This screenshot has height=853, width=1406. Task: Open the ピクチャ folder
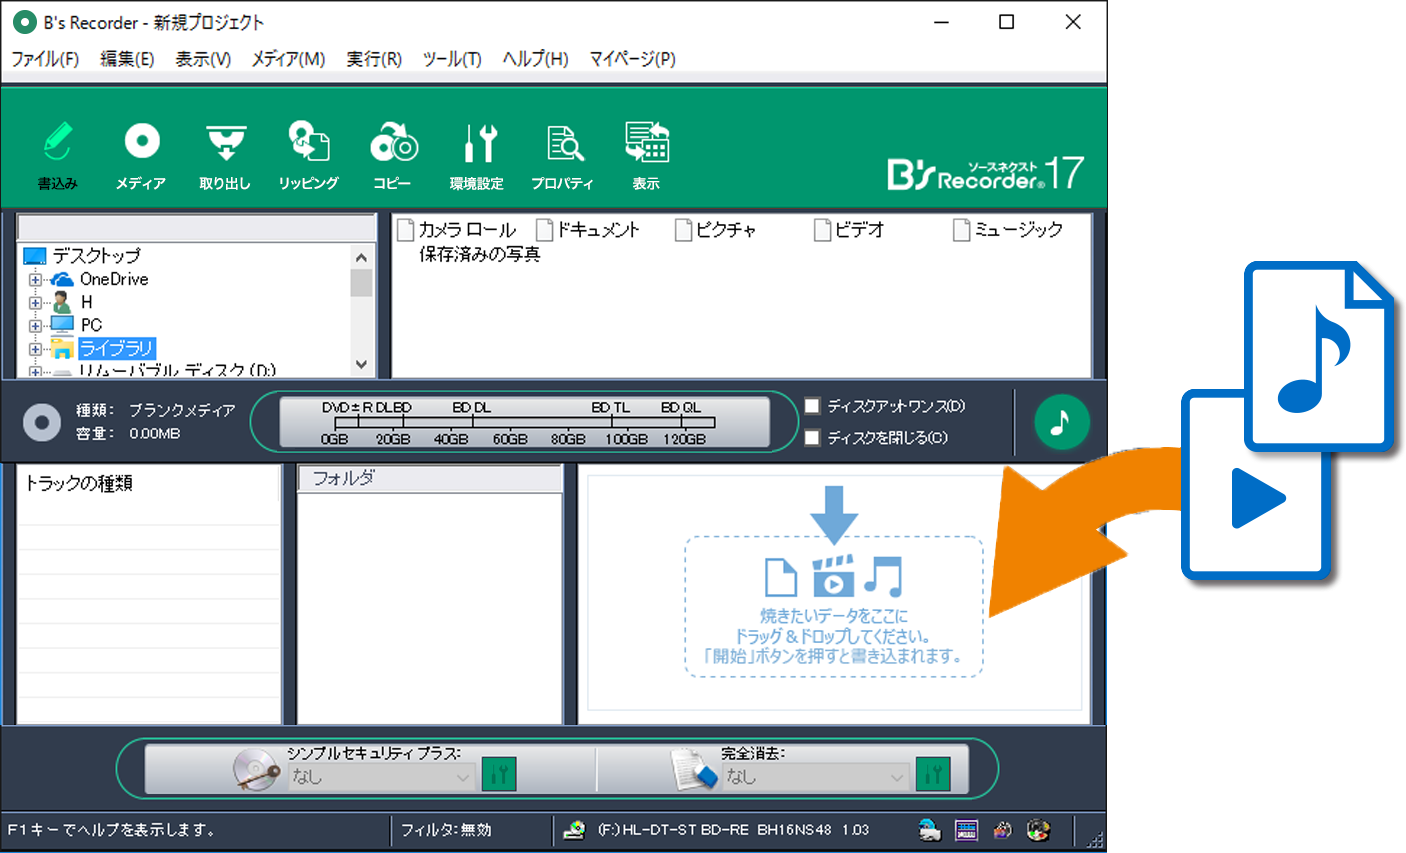click(x=716, y=230)
